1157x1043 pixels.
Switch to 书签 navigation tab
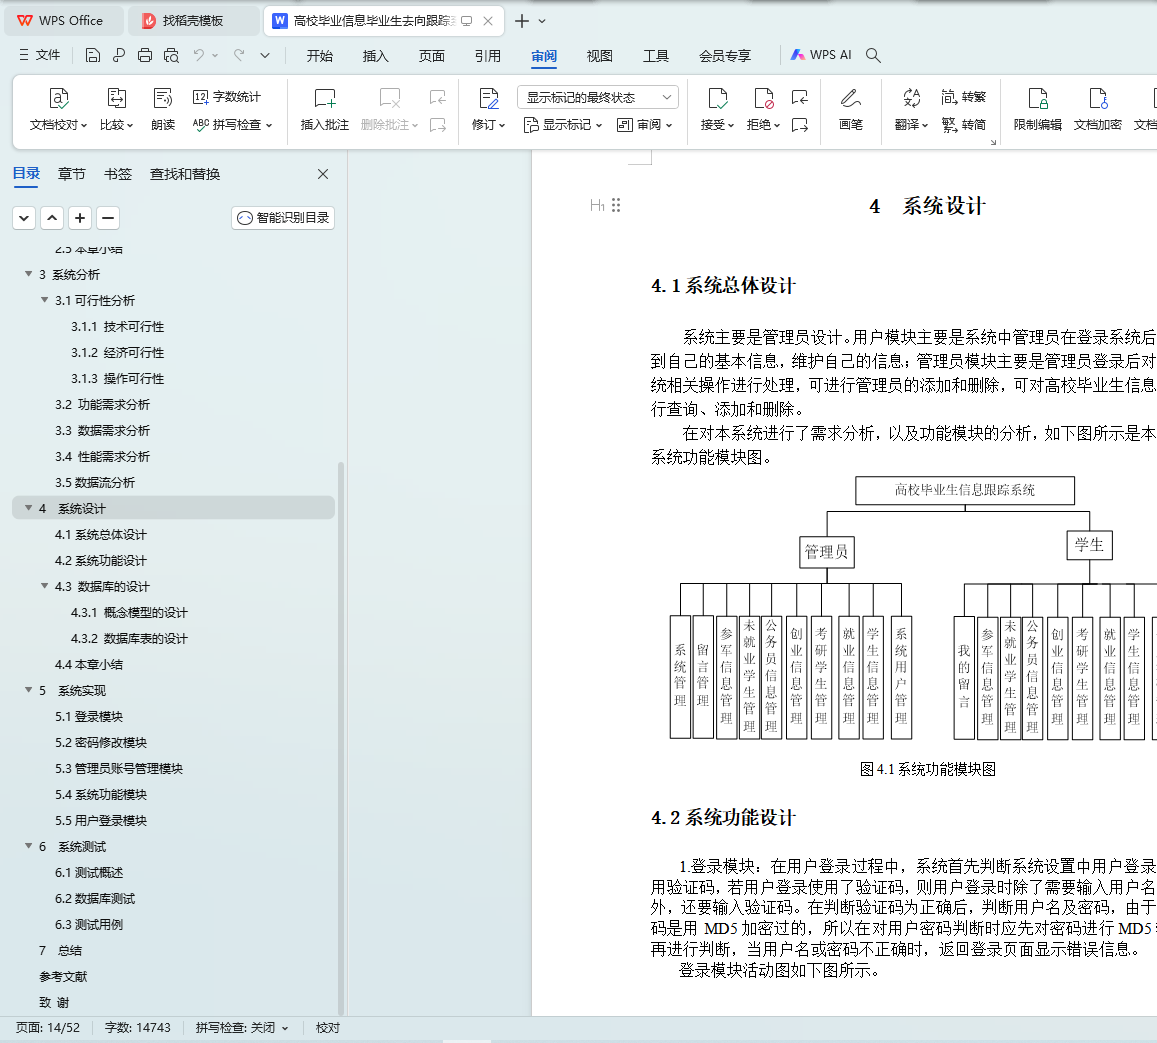(118, 174)
